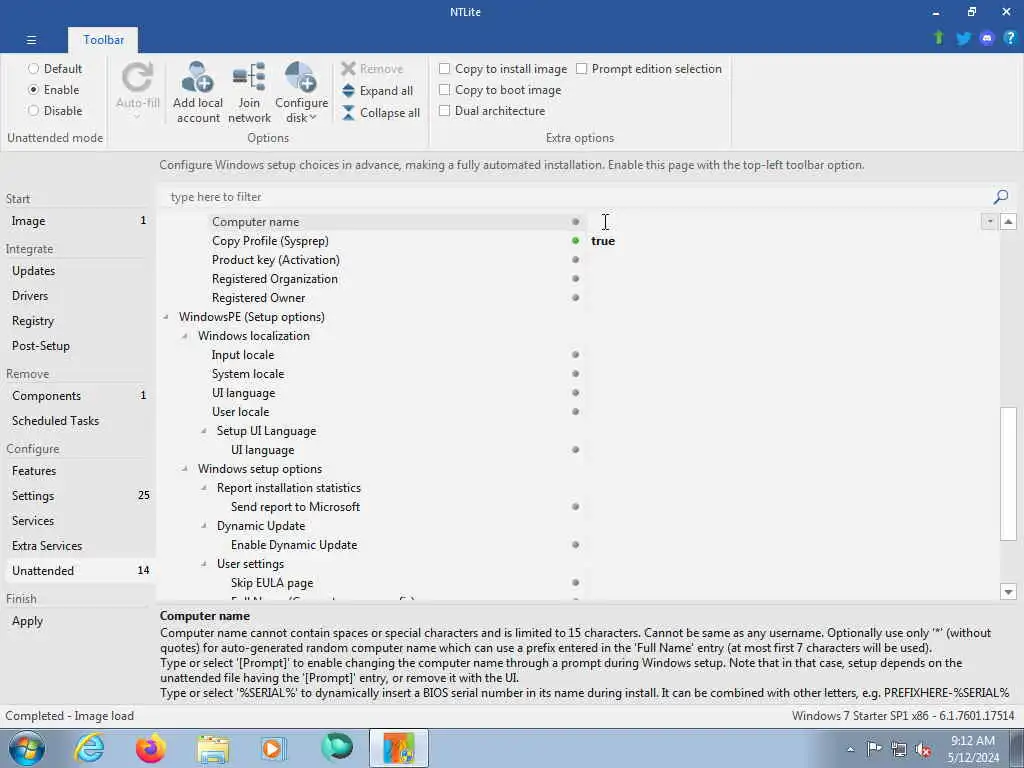Click Join network icon

249,78
